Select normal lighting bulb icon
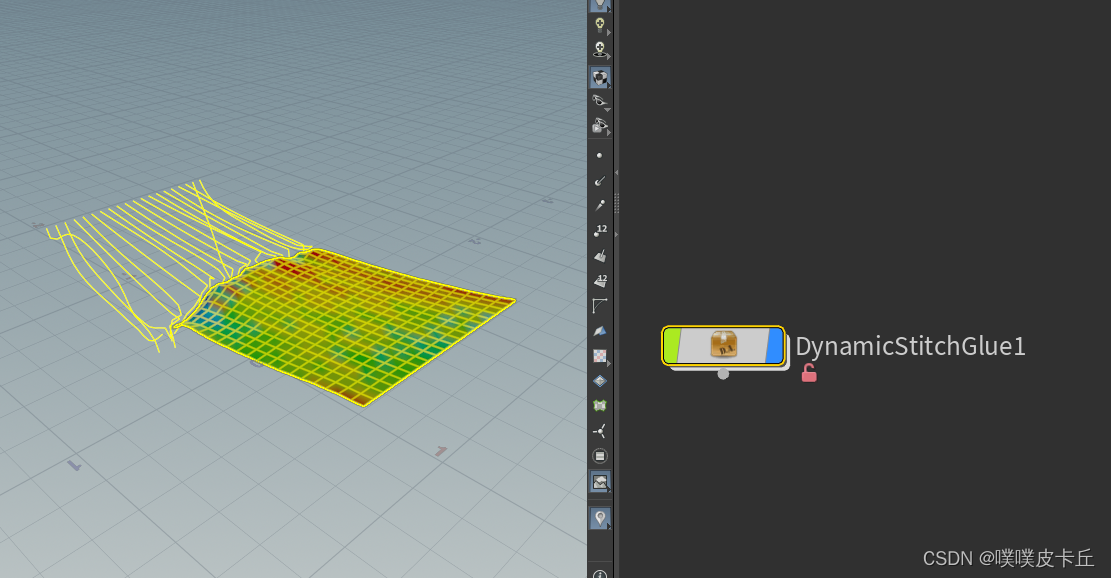1111x578 pixels. coord(599,26)
